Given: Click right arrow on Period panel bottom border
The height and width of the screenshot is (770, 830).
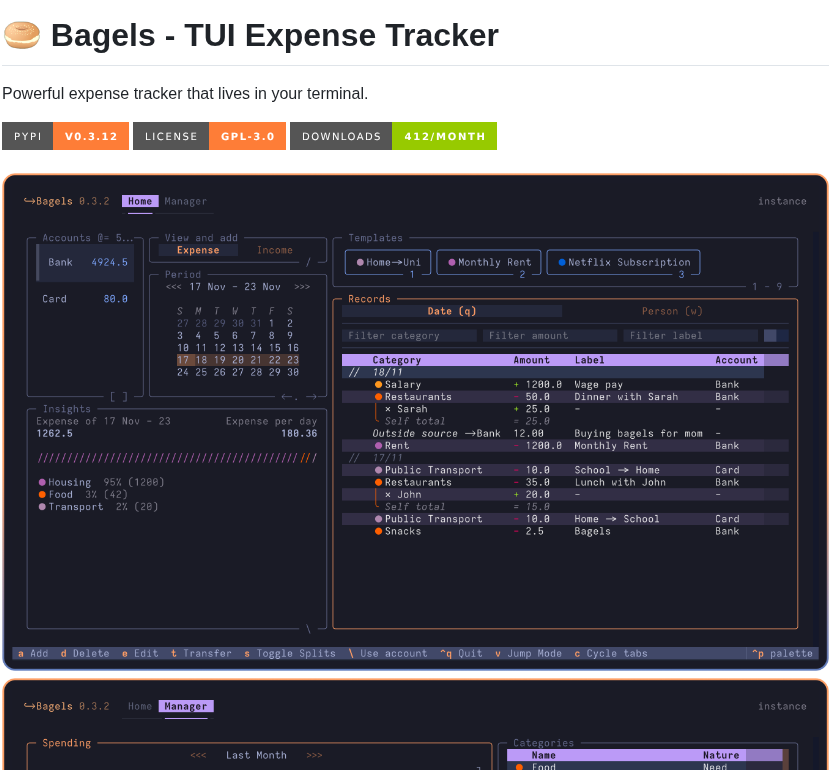Looking at the screenshot, I should pyautogui.click(x=311, y=396).
